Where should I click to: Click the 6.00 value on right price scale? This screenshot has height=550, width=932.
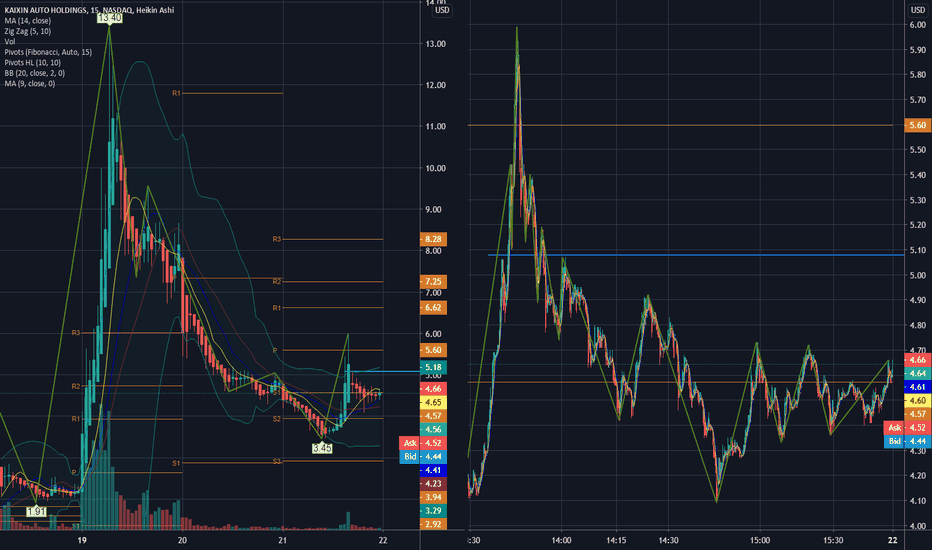click(x=918, y=25)
